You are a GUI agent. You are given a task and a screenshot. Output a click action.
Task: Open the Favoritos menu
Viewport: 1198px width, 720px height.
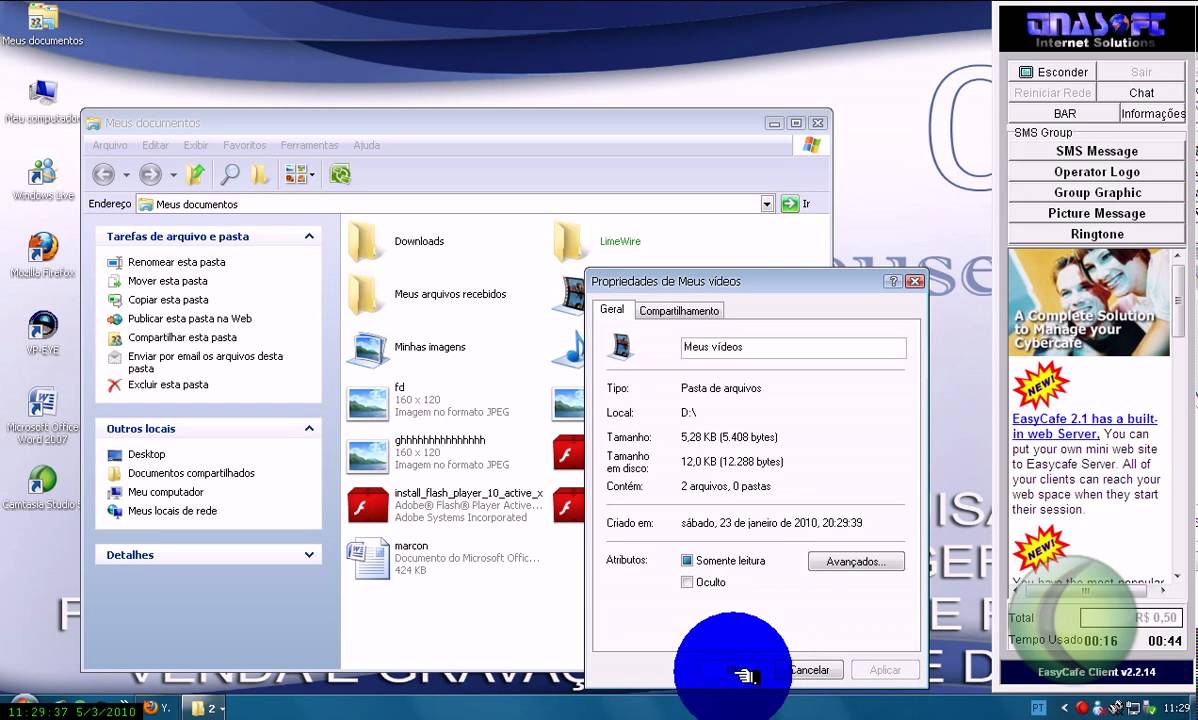click(x=244, y=145)
